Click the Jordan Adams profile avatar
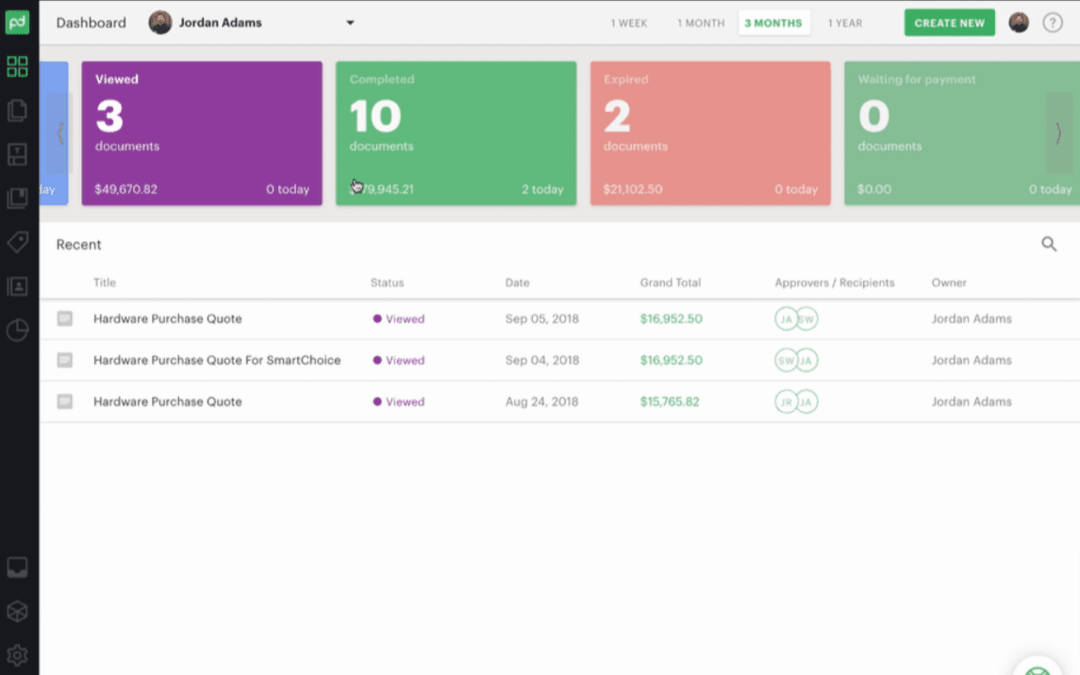1080x675 pixels. click(1018, 22)
